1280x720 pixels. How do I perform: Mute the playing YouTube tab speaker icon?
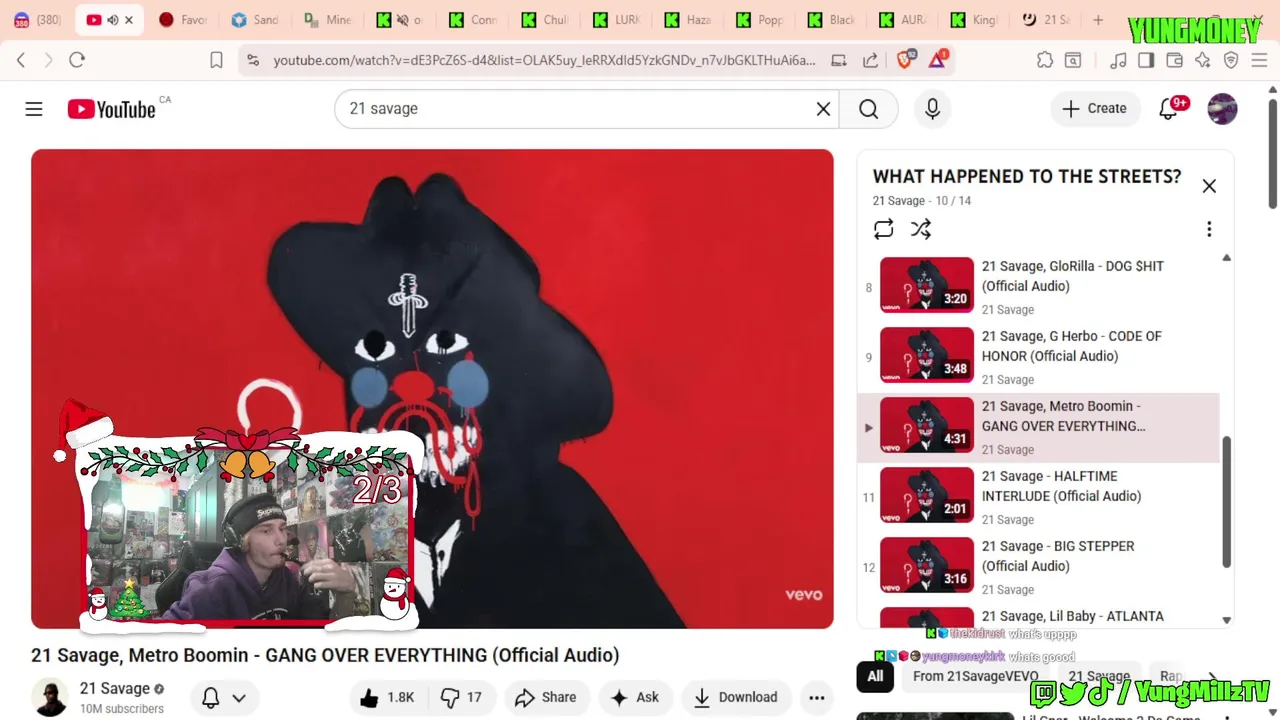pyautogui.click(x=112, y=20)
